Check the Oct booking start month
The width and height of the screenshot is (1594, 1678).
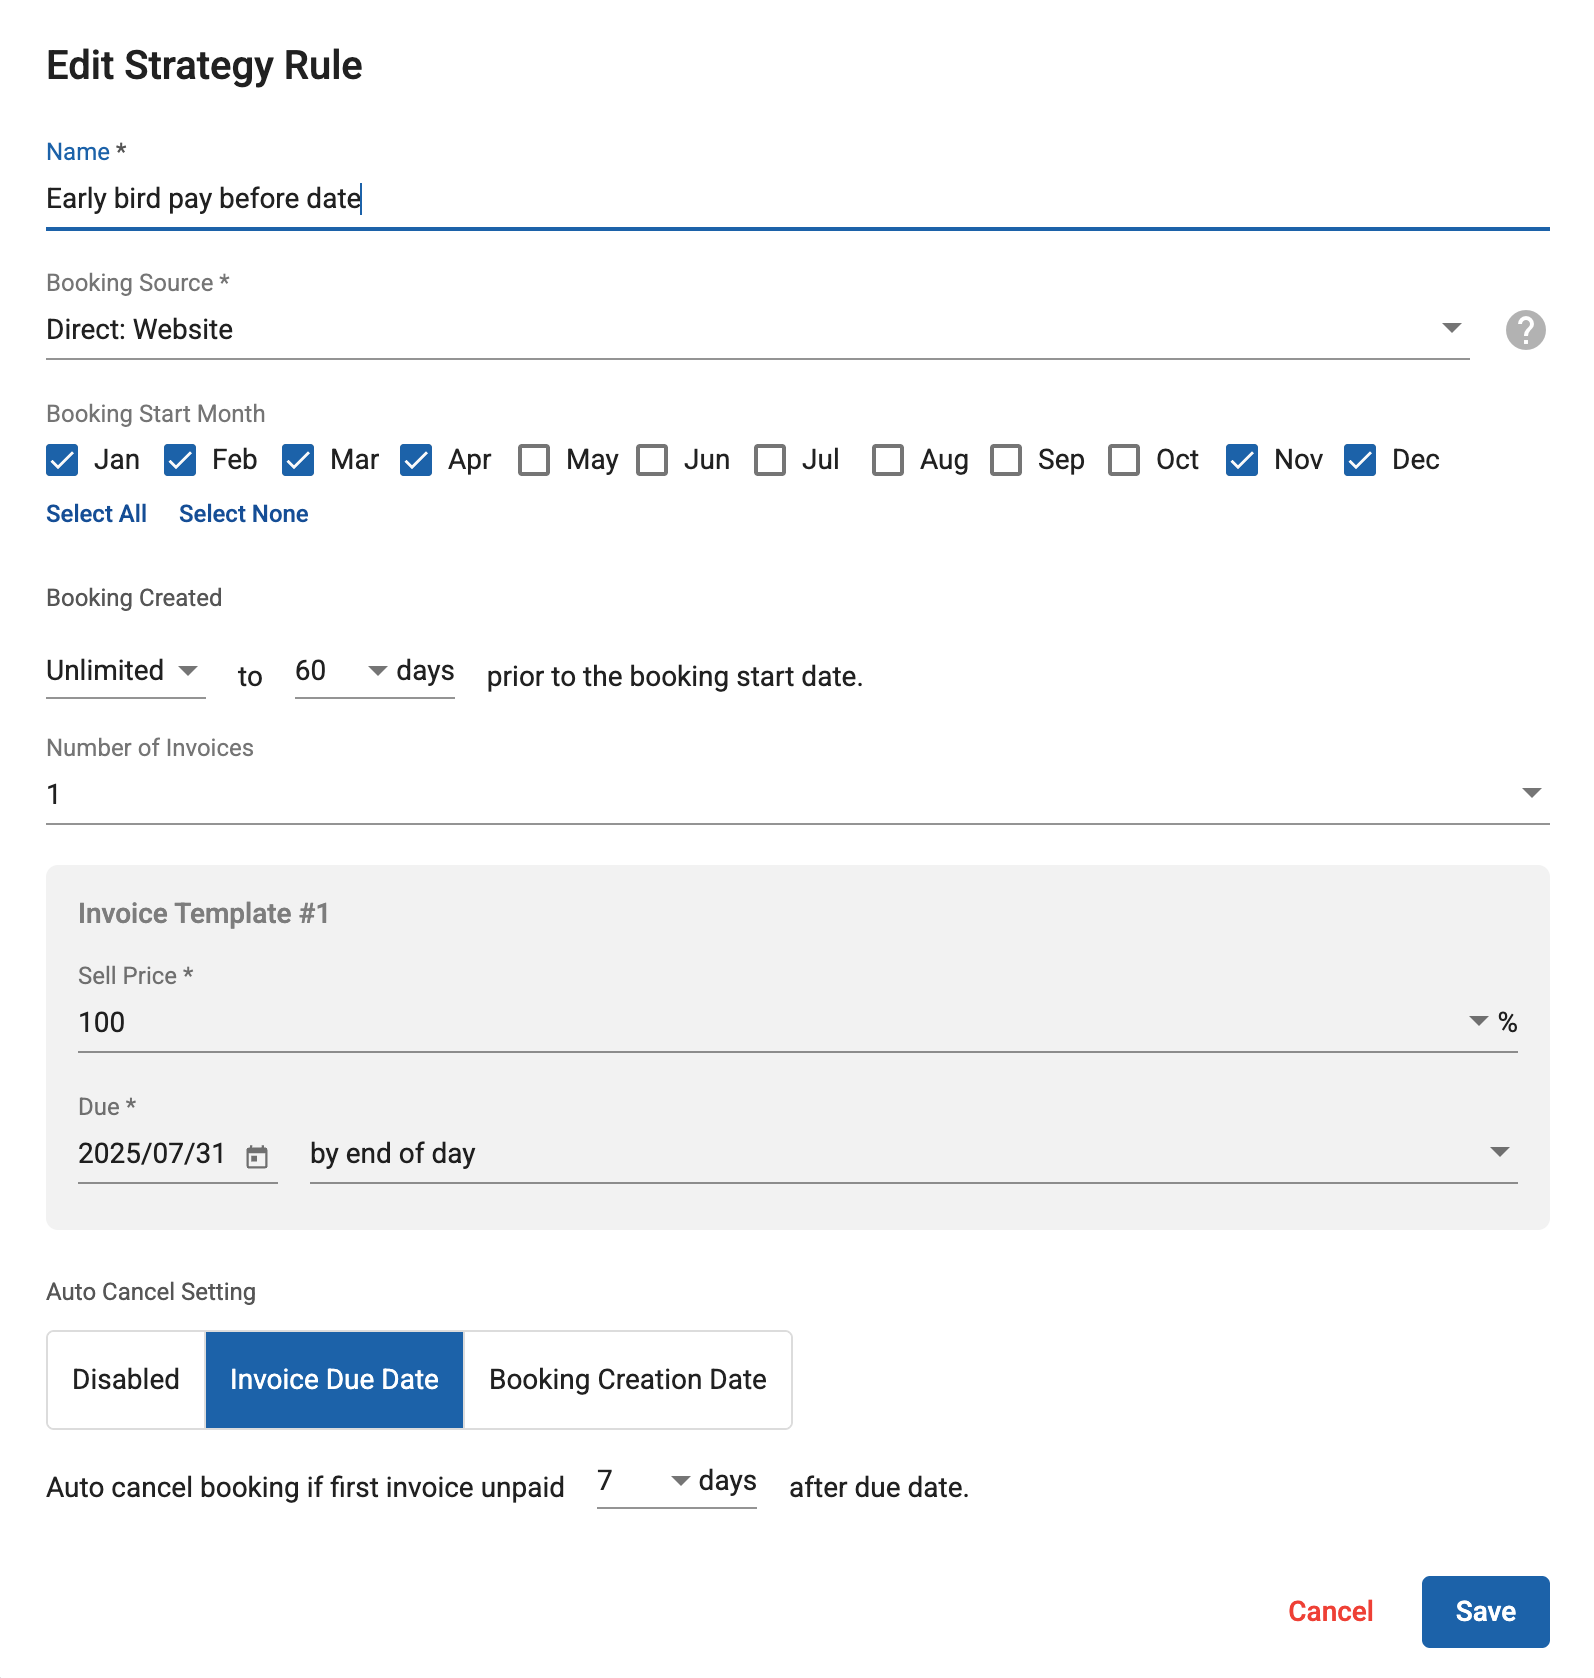coord(1124,460)
